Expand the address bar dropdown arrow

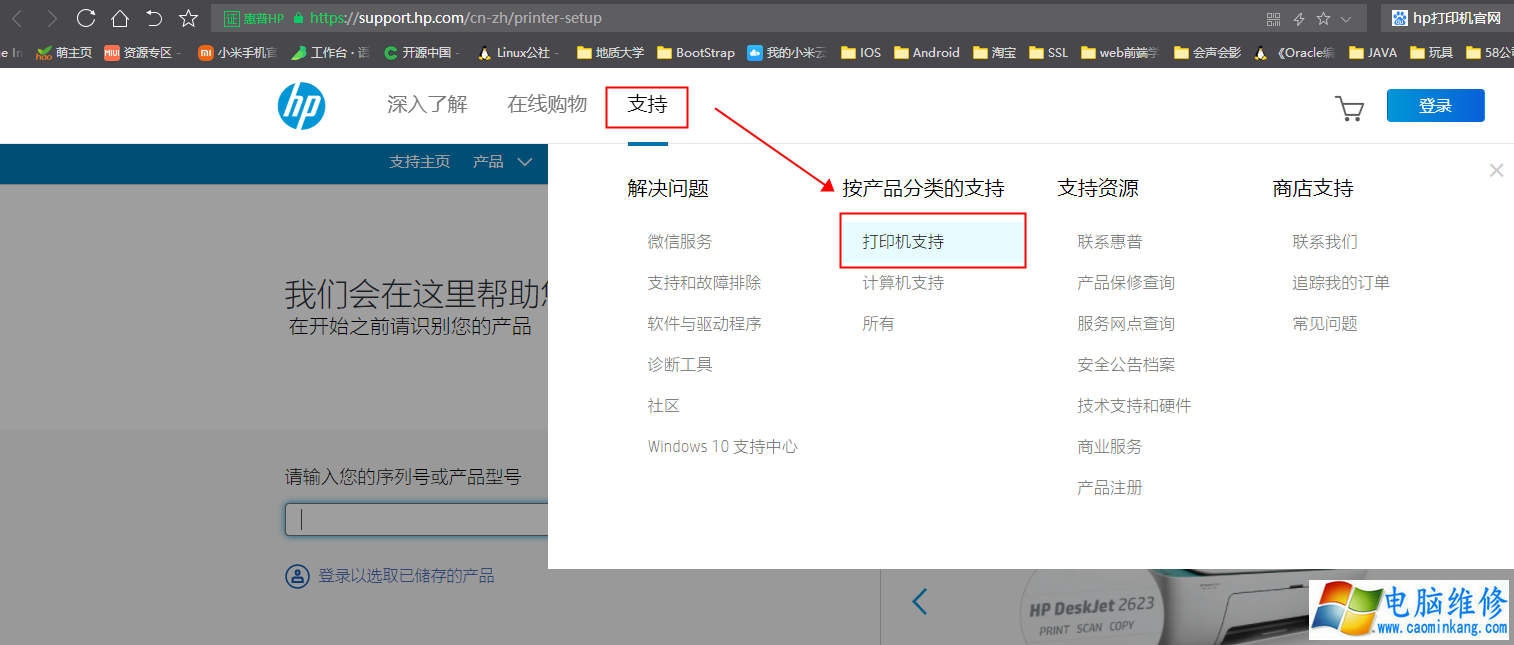(1346, 19)
